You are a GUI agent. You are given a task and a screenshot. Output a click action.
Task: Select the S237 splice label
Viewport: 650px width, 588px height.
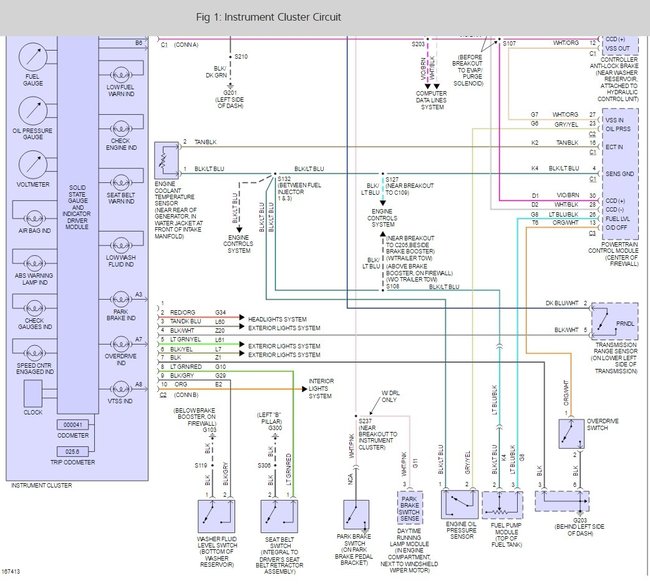(365, 421)
